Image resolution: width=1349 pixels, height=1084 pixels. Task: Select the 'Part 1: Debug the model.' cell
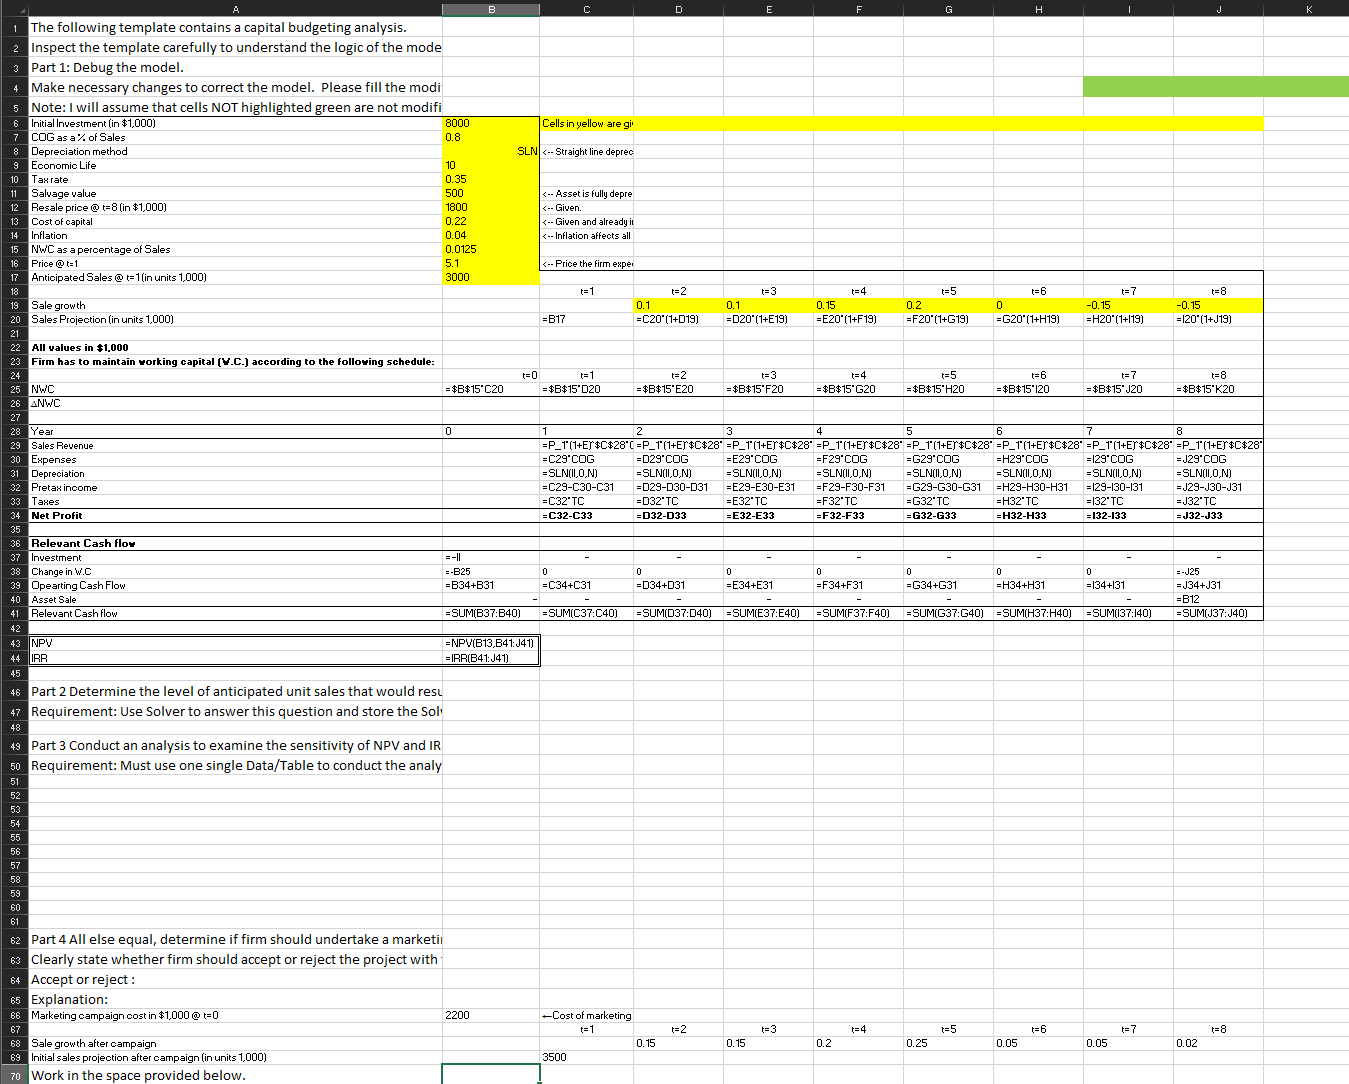(235, 67)
